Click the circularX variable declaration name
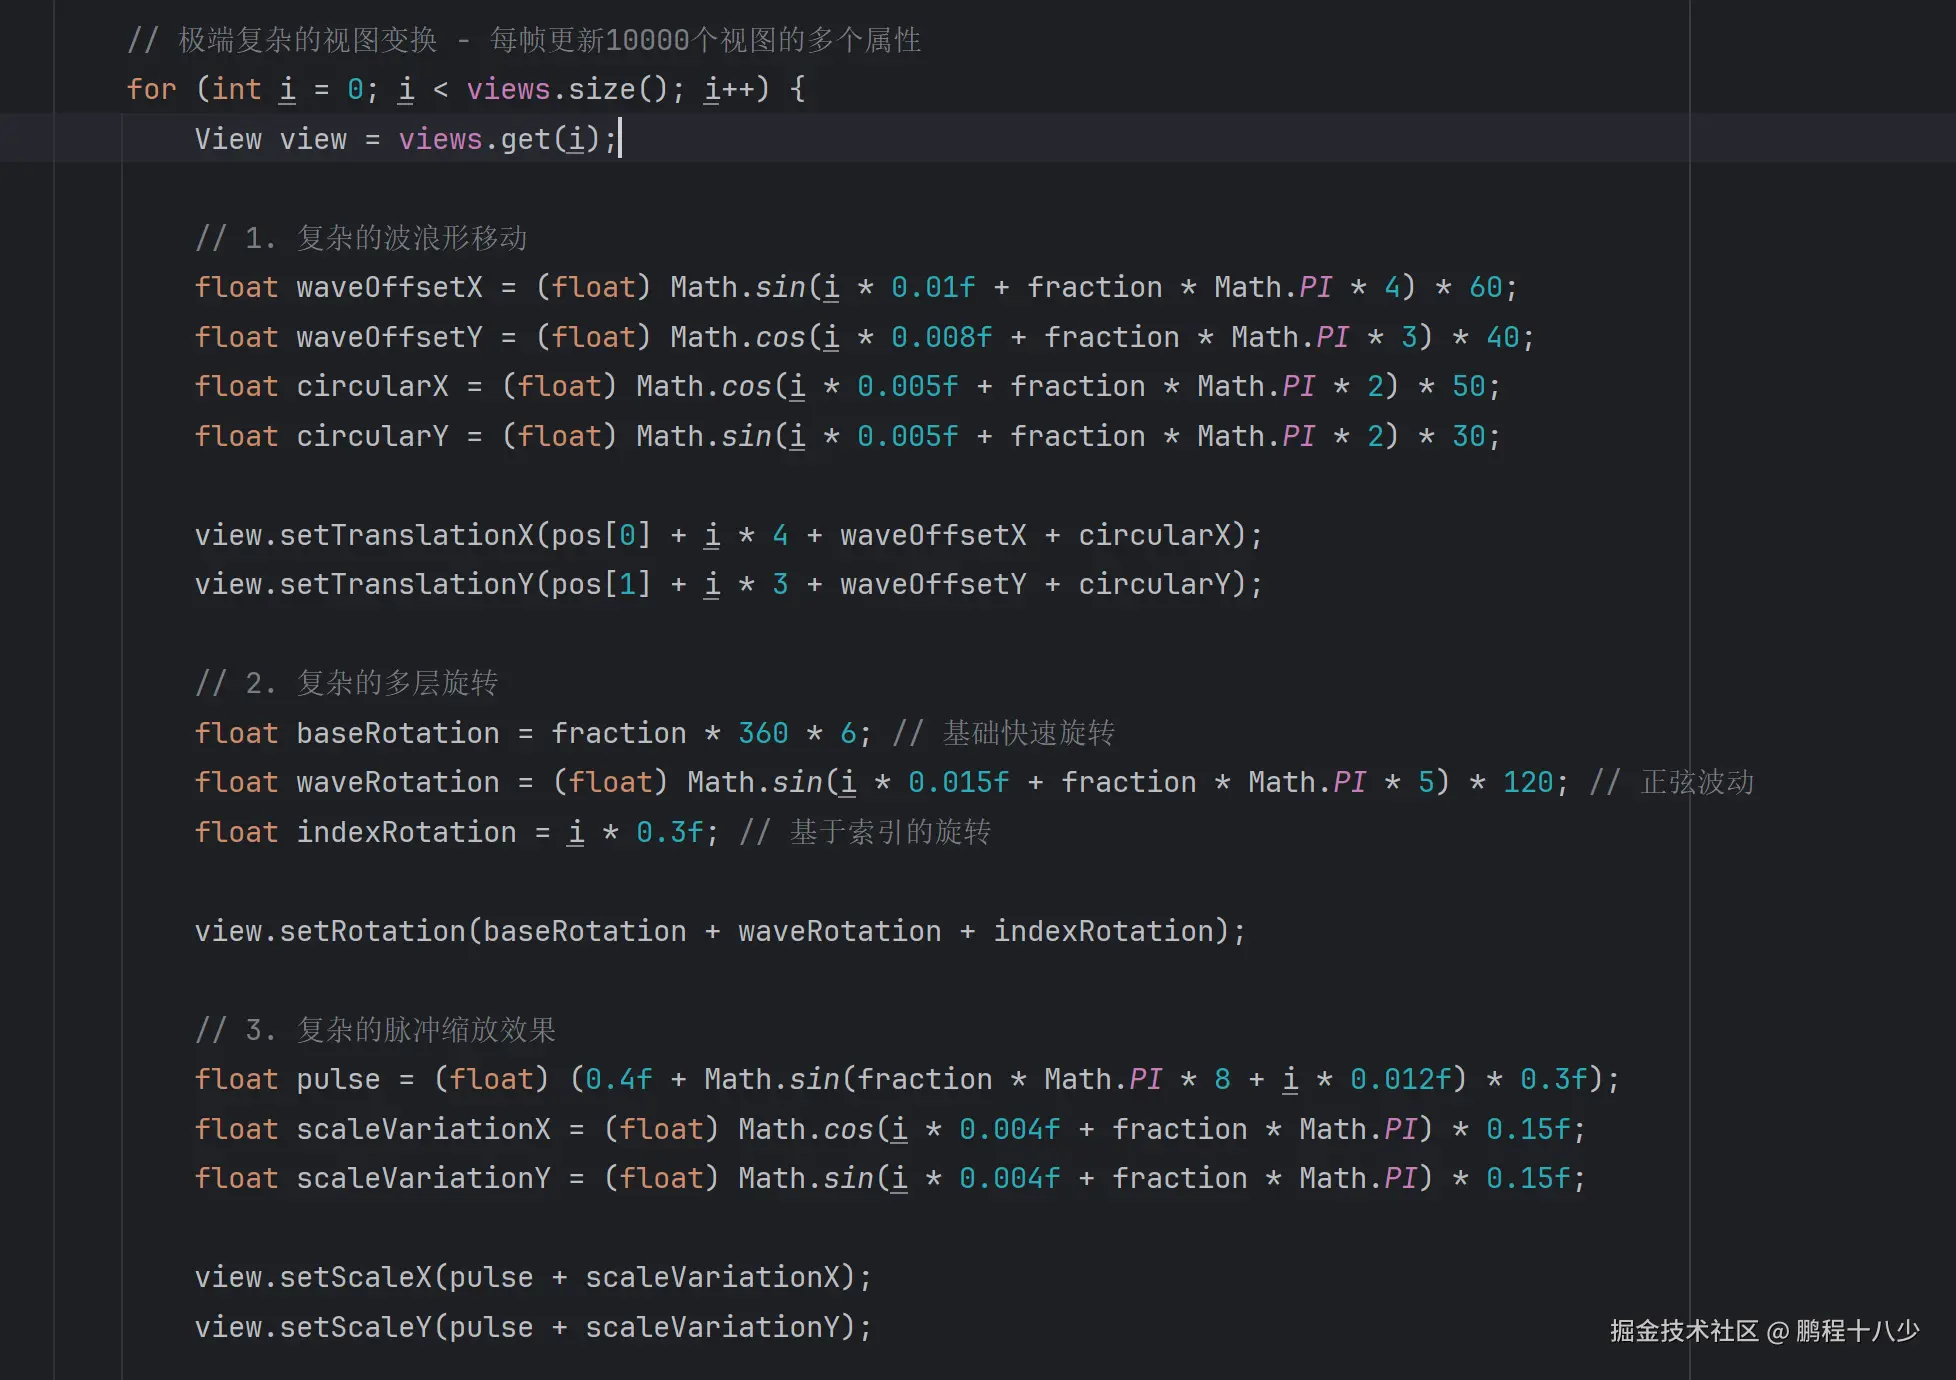The height and width of the screenshot is (1380, 1956). tap(372, 387)
